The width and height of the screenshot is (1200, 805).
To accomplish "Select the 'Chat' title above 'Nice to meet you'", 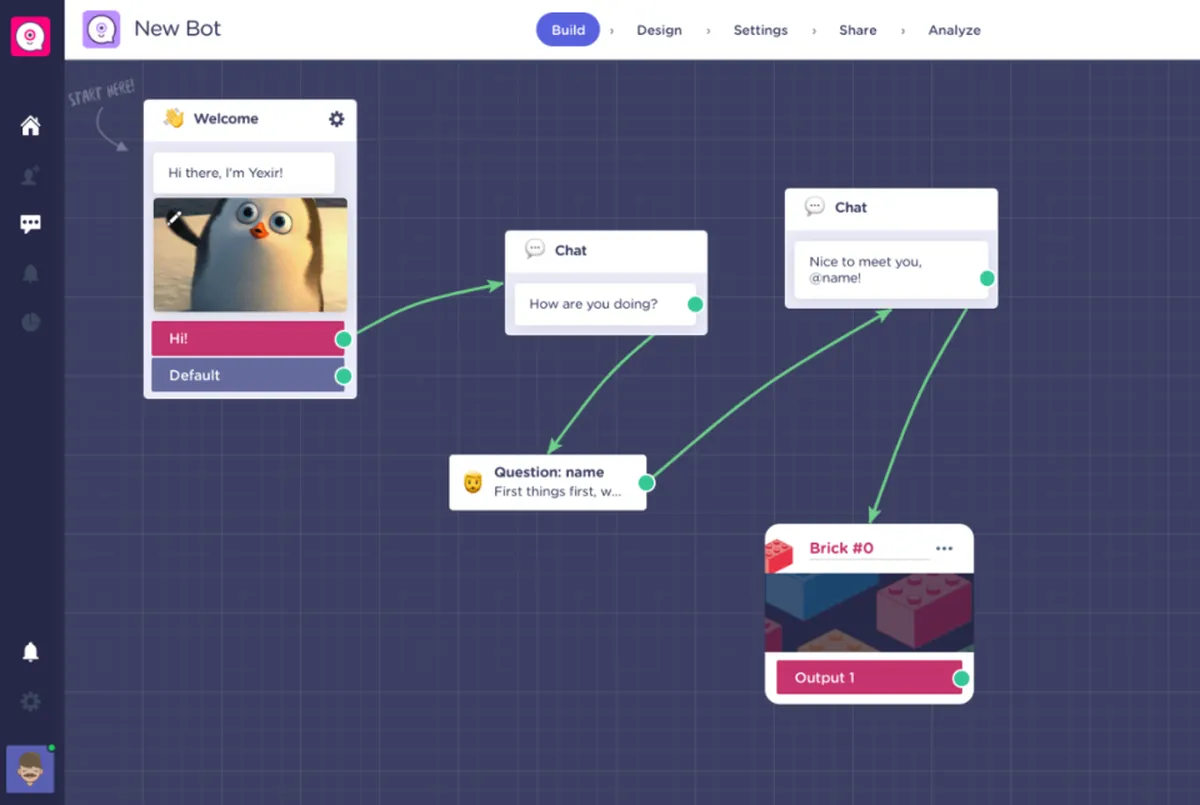I will (x=851, y=207).
